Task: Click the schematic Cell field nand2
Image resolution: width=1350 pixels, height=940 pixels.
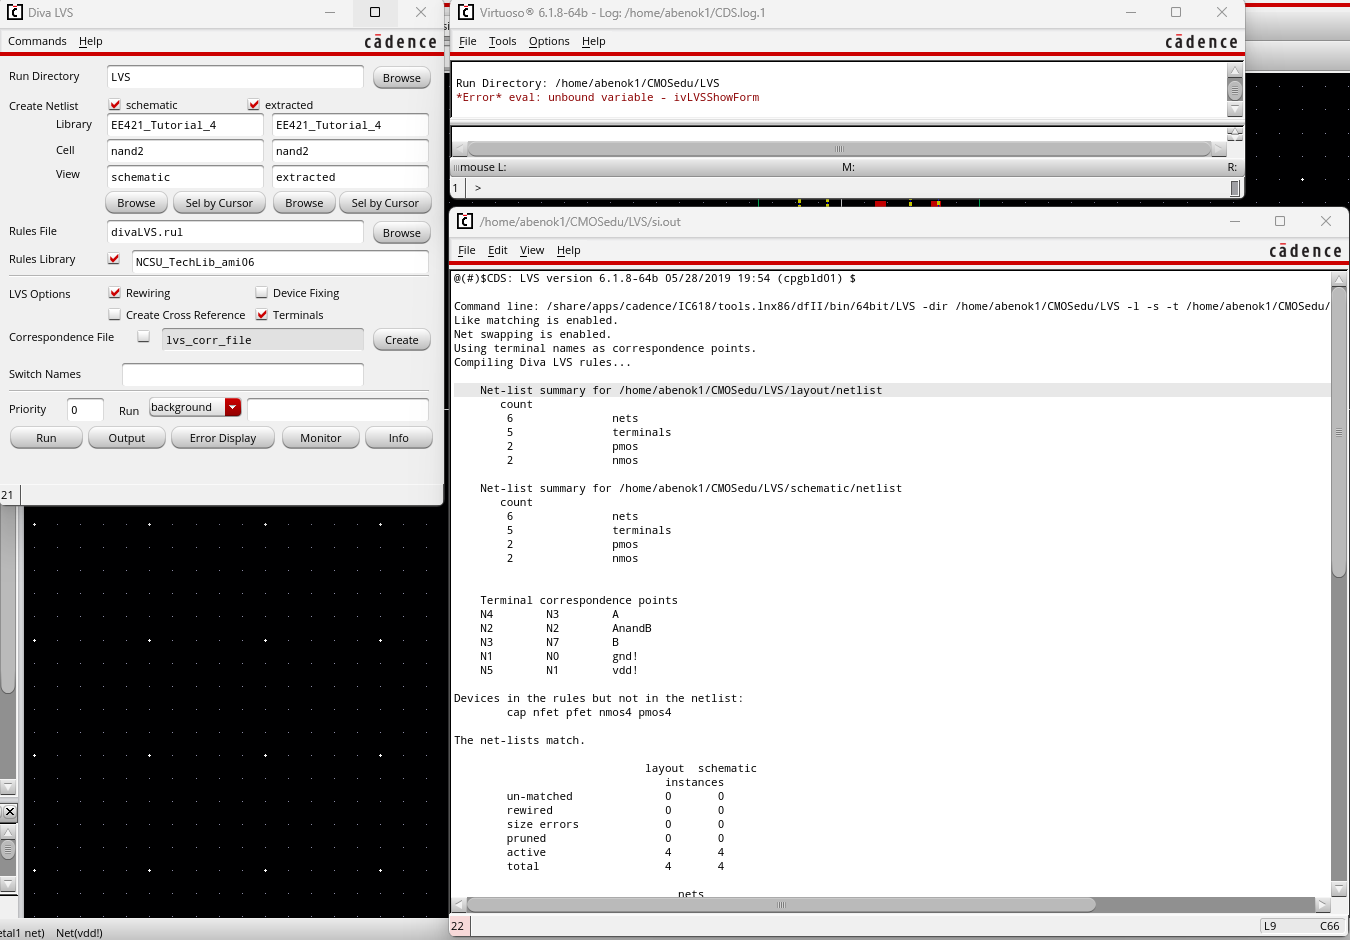Action: tap(185, 151)
